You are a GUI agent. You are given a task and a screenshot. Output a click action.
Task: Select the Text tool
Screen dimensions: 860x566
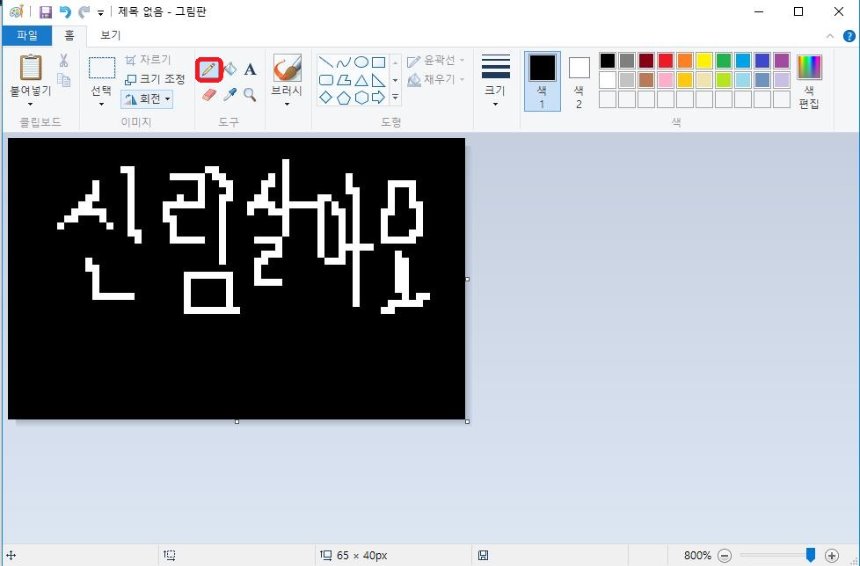(250, 70)
